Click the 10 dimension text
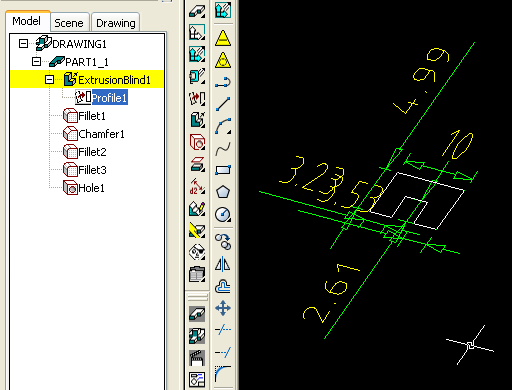 (457, 145)
